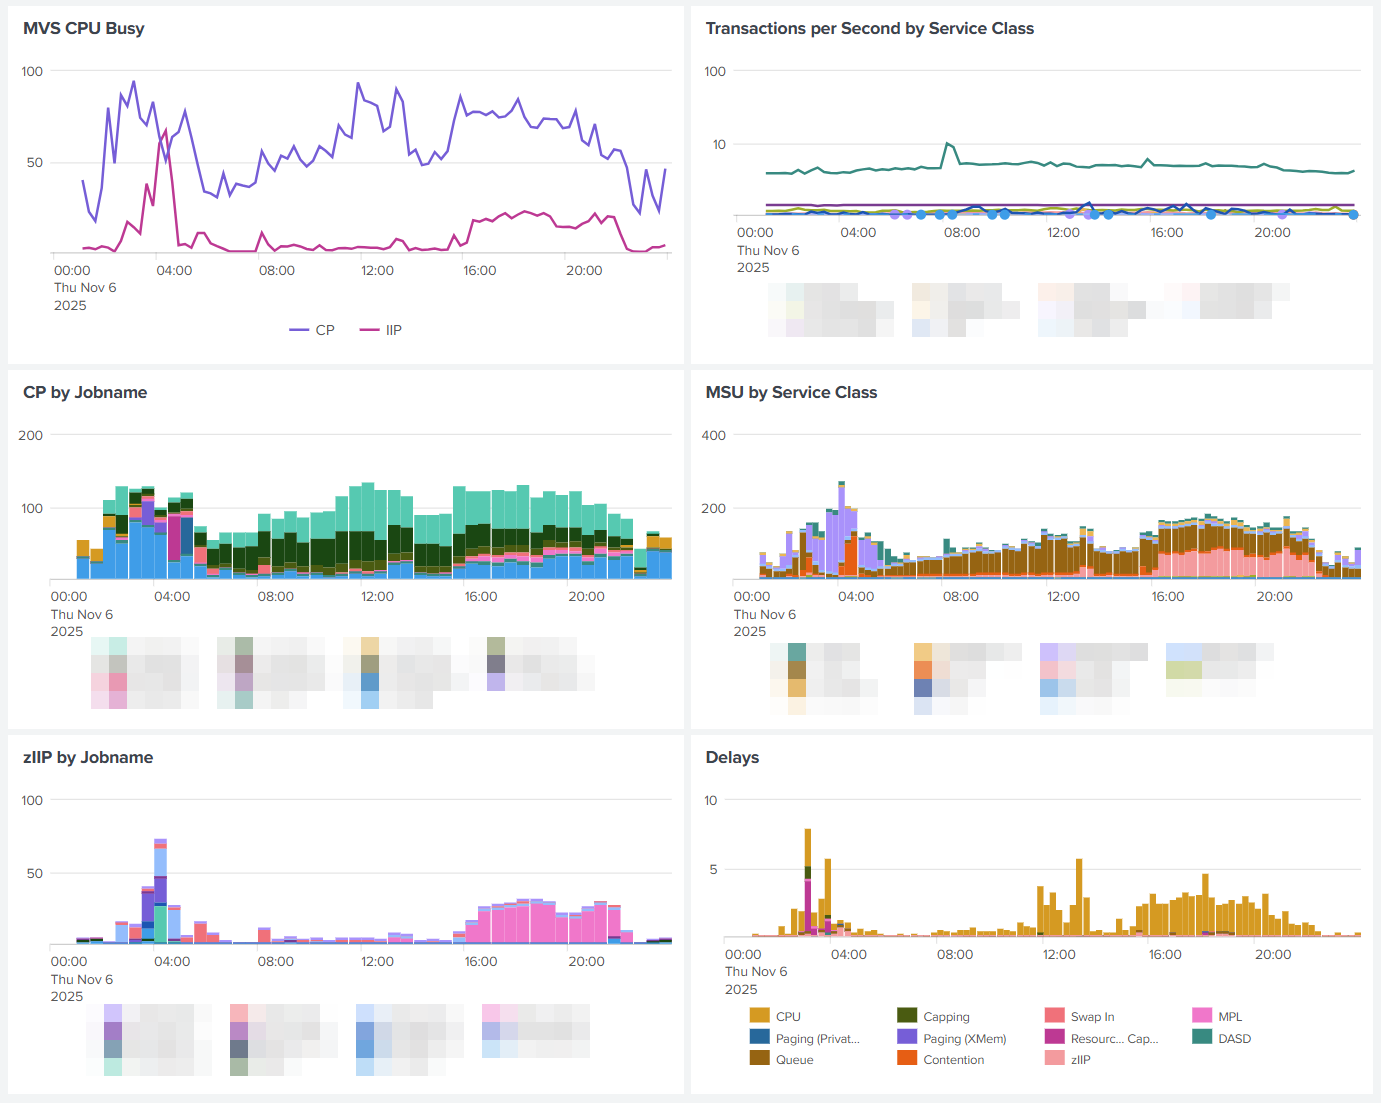Image resolution: width=1381 pixels, height=1103 pixels.
Task: Click the 08:00 time label on Transactions chart
Action: point(962,232)
